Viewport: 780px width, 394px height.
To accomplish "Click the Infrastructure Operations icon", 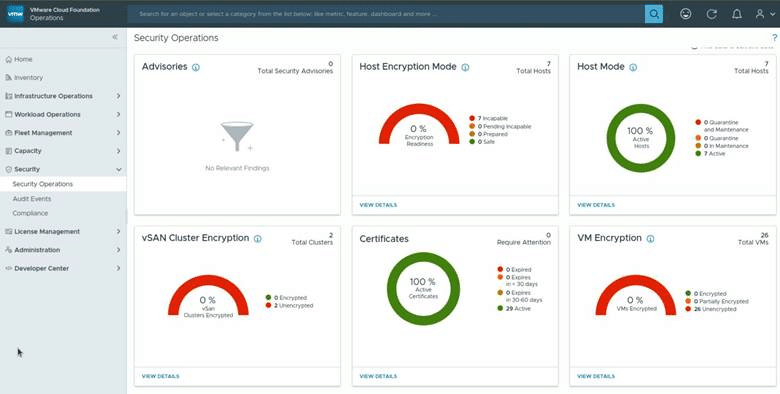I will pos(8,96).
